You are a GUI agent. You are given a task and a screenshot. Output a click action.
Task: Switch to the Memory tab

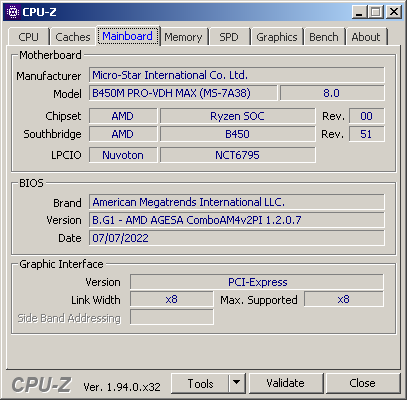click(183, 37)
